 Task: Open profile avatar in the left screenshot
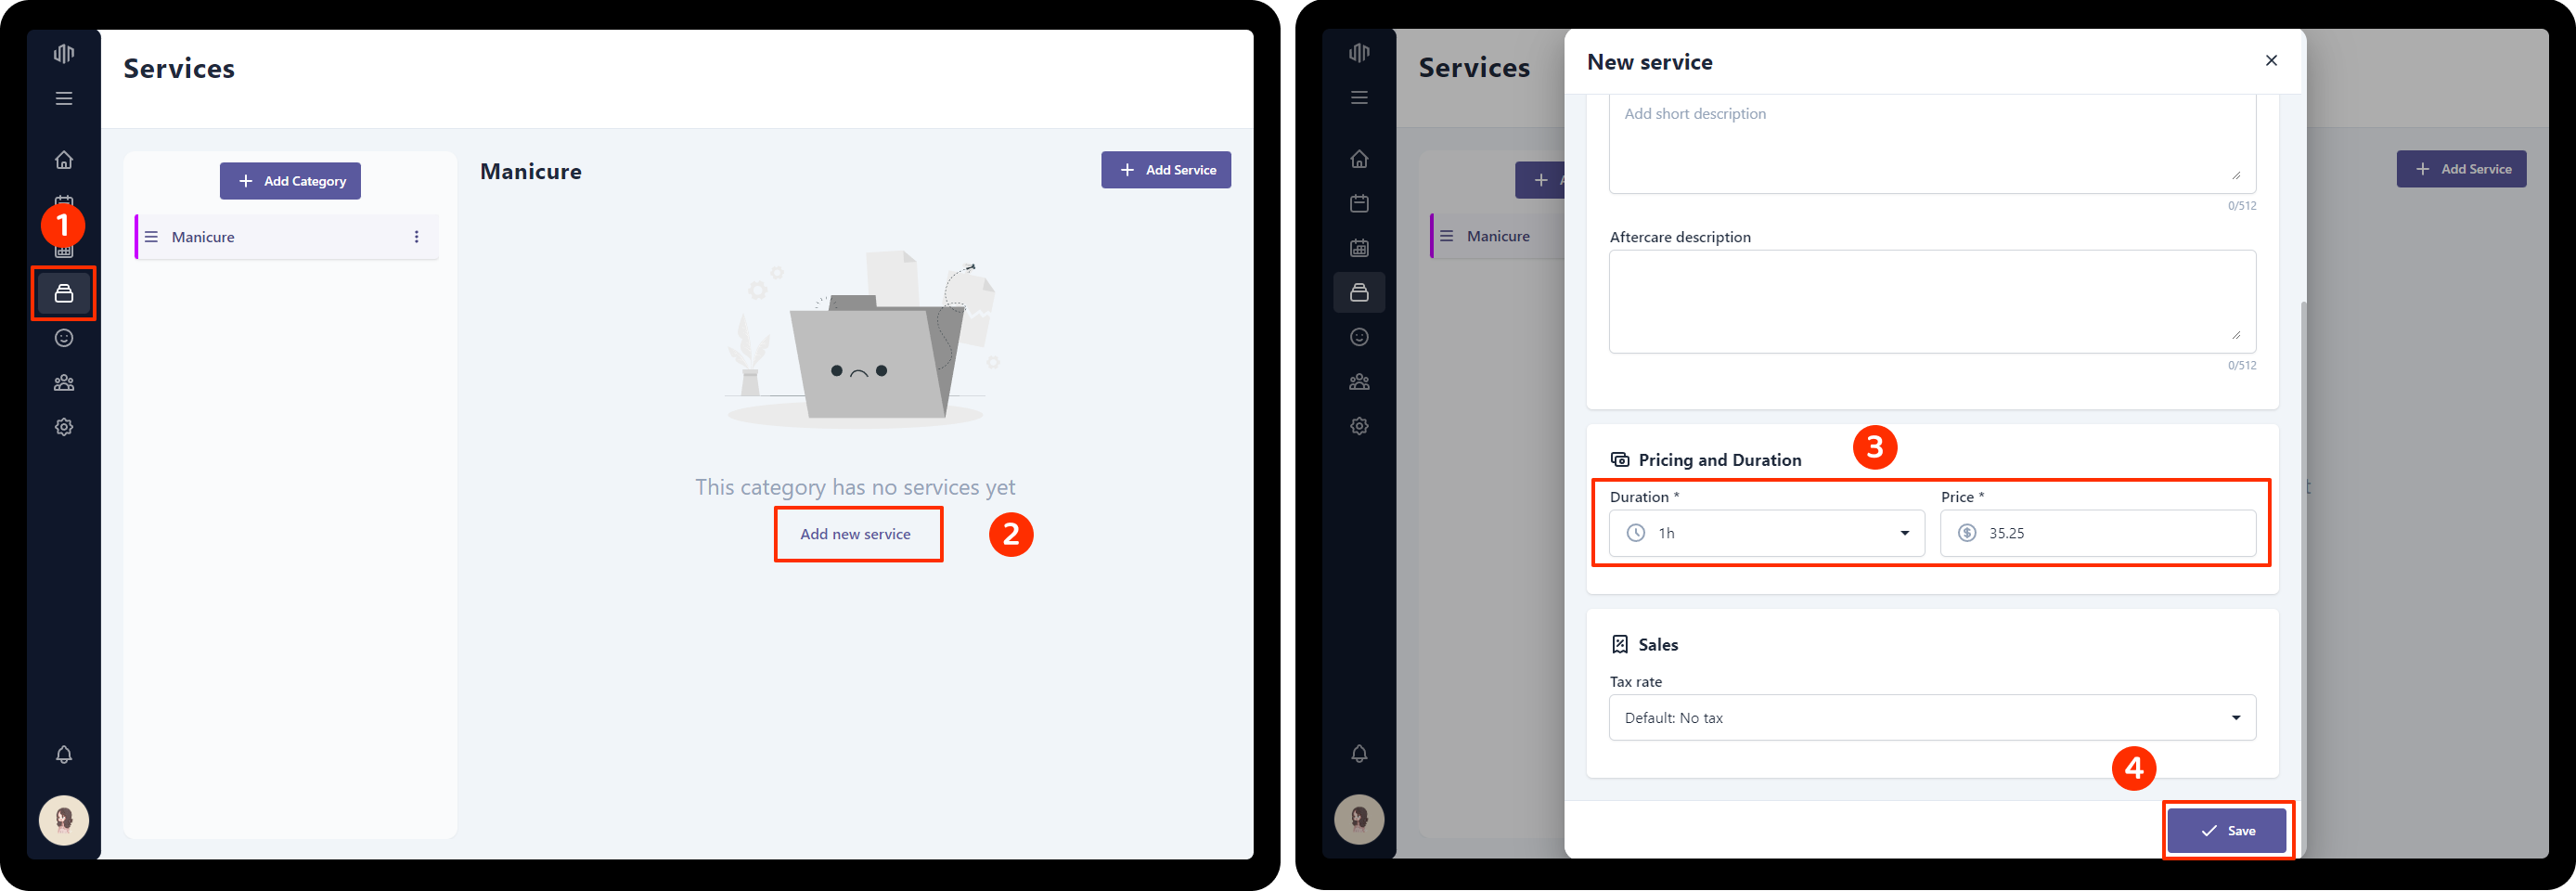[64, 820]
